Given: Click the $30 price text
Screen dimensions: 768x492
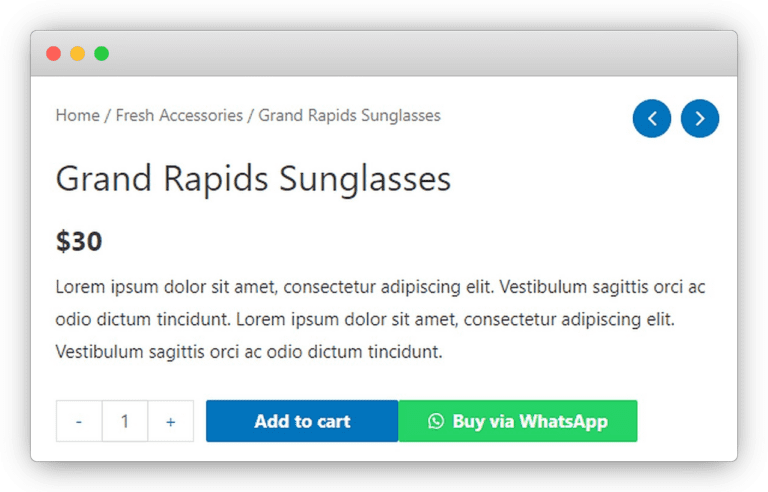Looking at the screenshot, I should (x=79, y=241).
